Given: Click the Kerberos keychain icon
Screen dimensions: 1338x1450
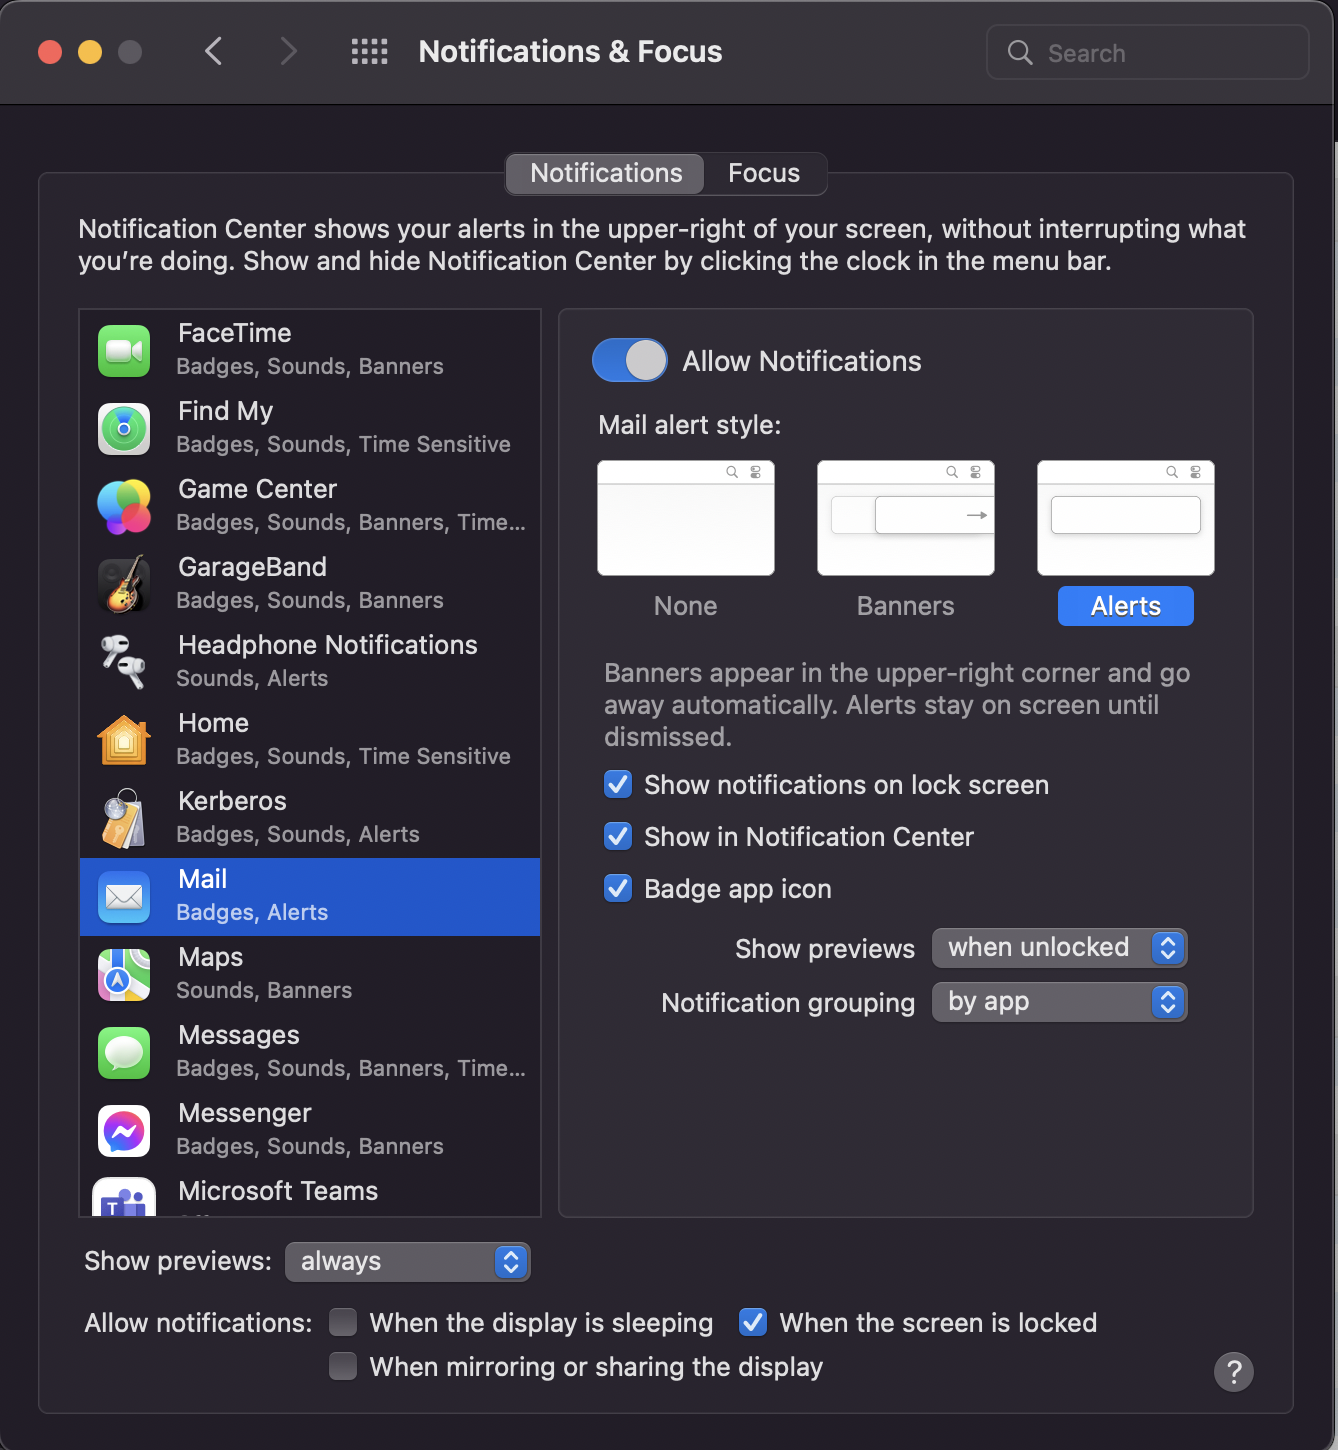Looking at the screenshot, I should coord(124,819).
